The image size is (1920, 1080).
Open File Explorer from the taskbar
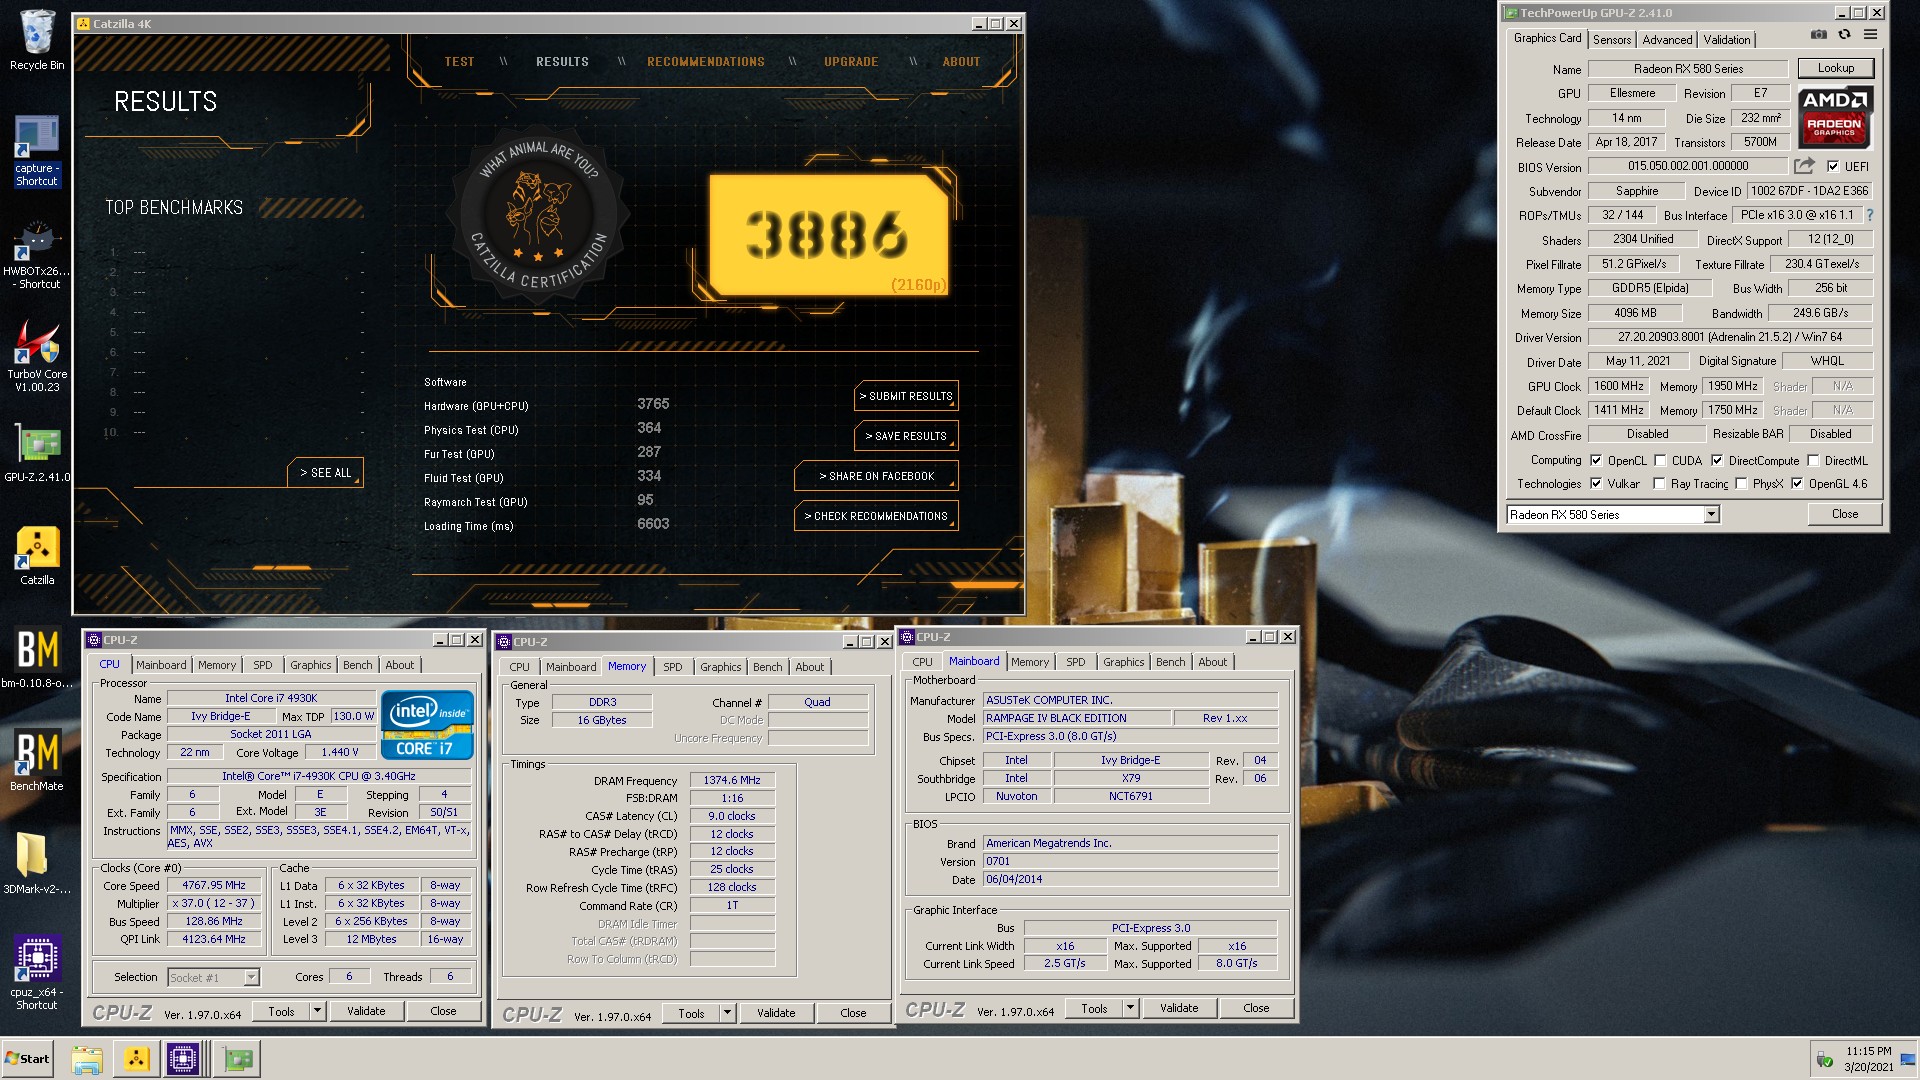coord(87,1059)
